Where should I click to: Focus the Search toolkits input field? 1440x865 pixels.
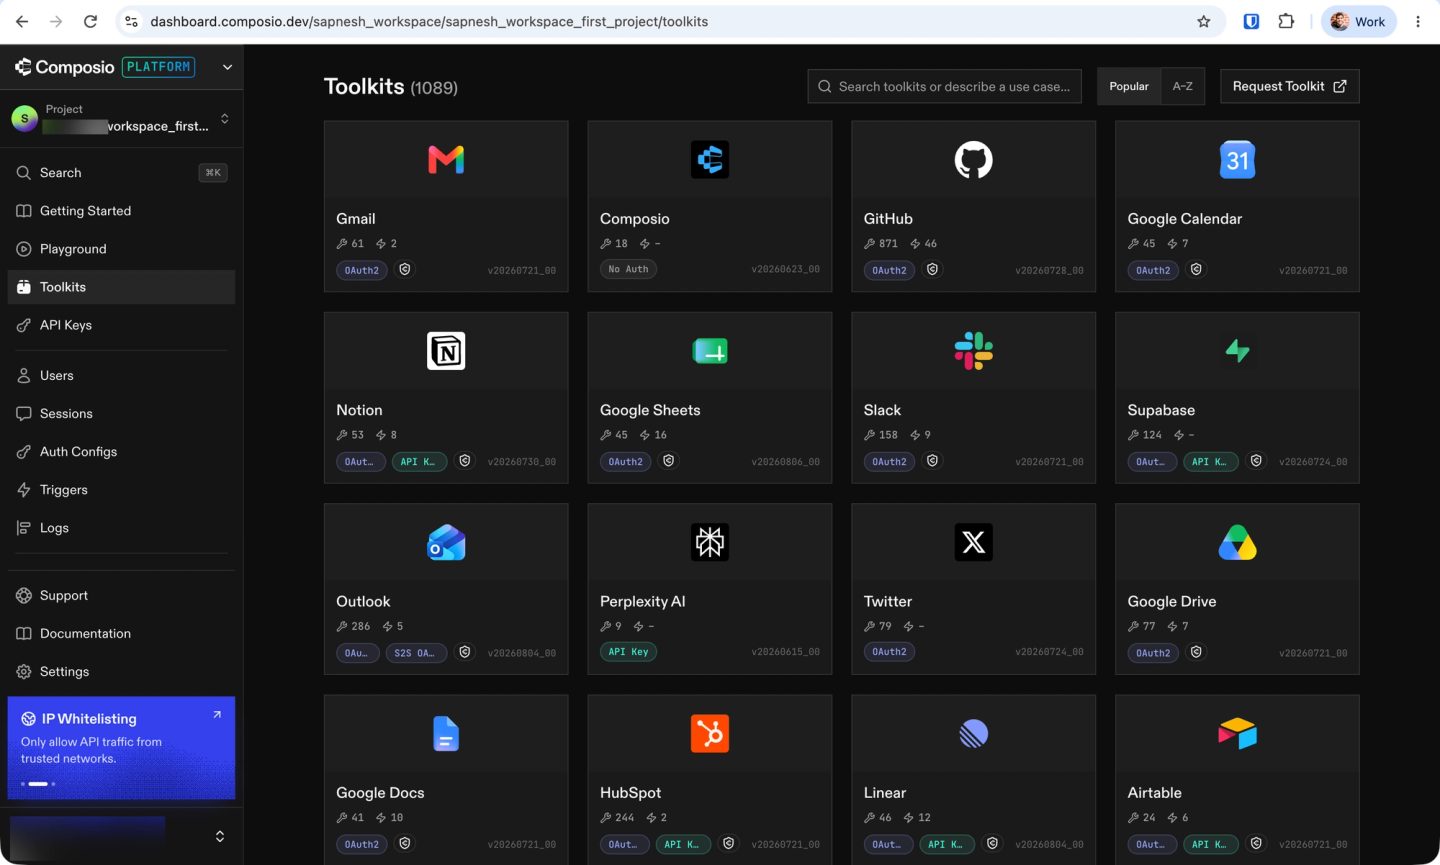click(945, 87)
